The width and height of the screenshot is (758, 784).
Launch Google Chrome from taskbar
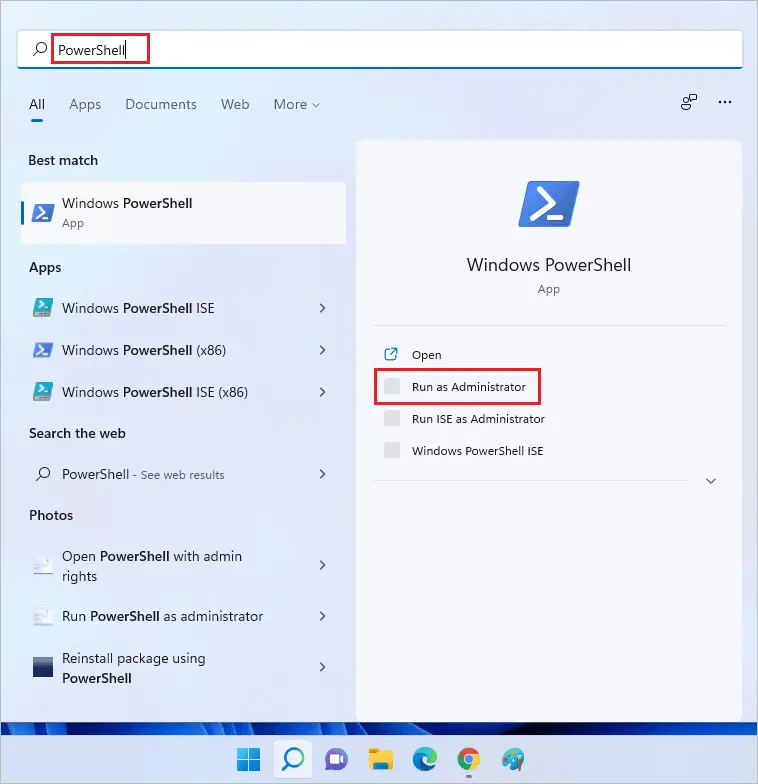coord(468,760)
